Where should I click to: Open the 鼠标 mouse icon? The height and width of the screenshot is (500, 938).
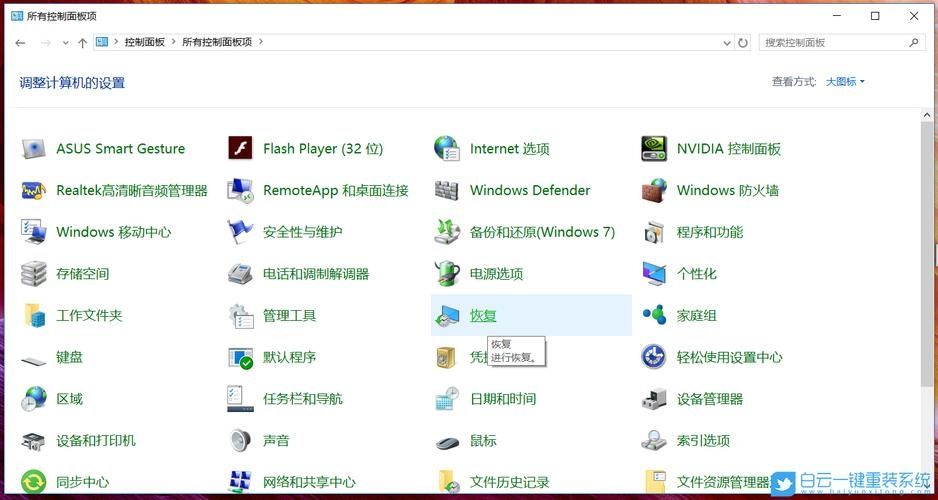click(x=447, y=443)
